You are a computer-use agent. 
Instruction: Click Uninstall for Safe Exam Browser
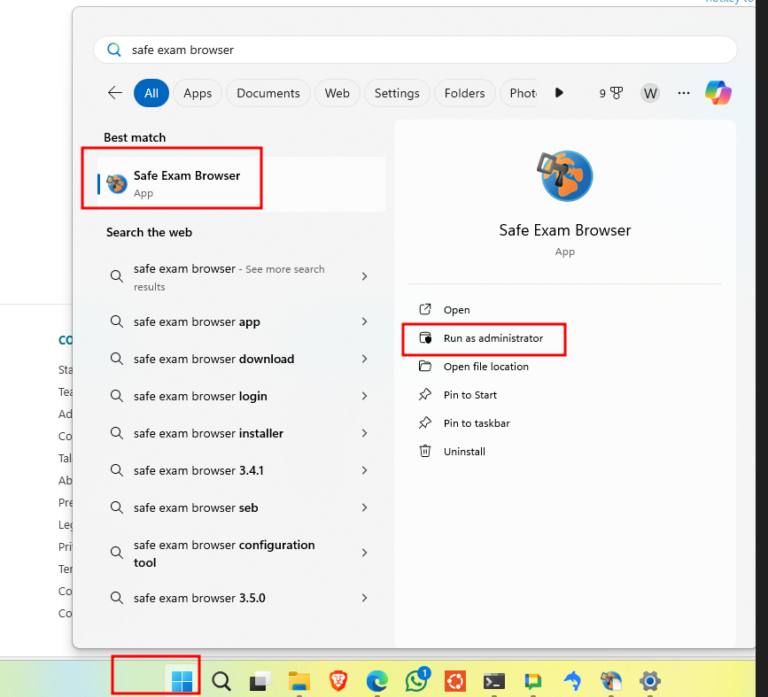point(464,452)
